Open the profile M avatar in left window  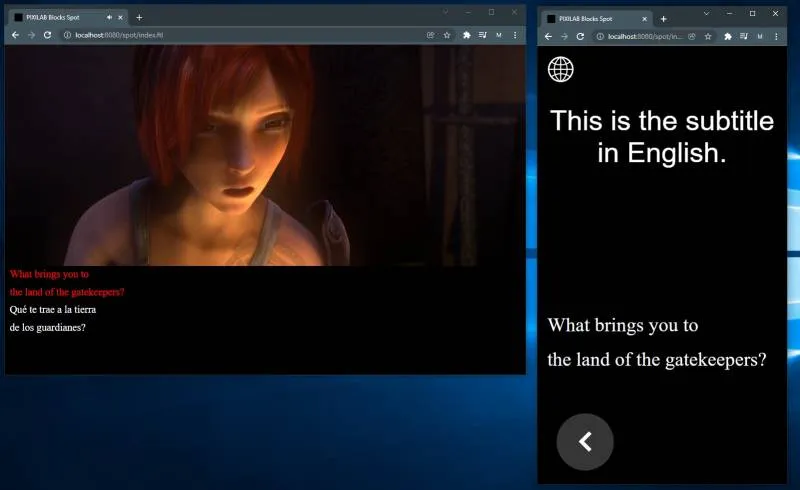click(499, 35)
